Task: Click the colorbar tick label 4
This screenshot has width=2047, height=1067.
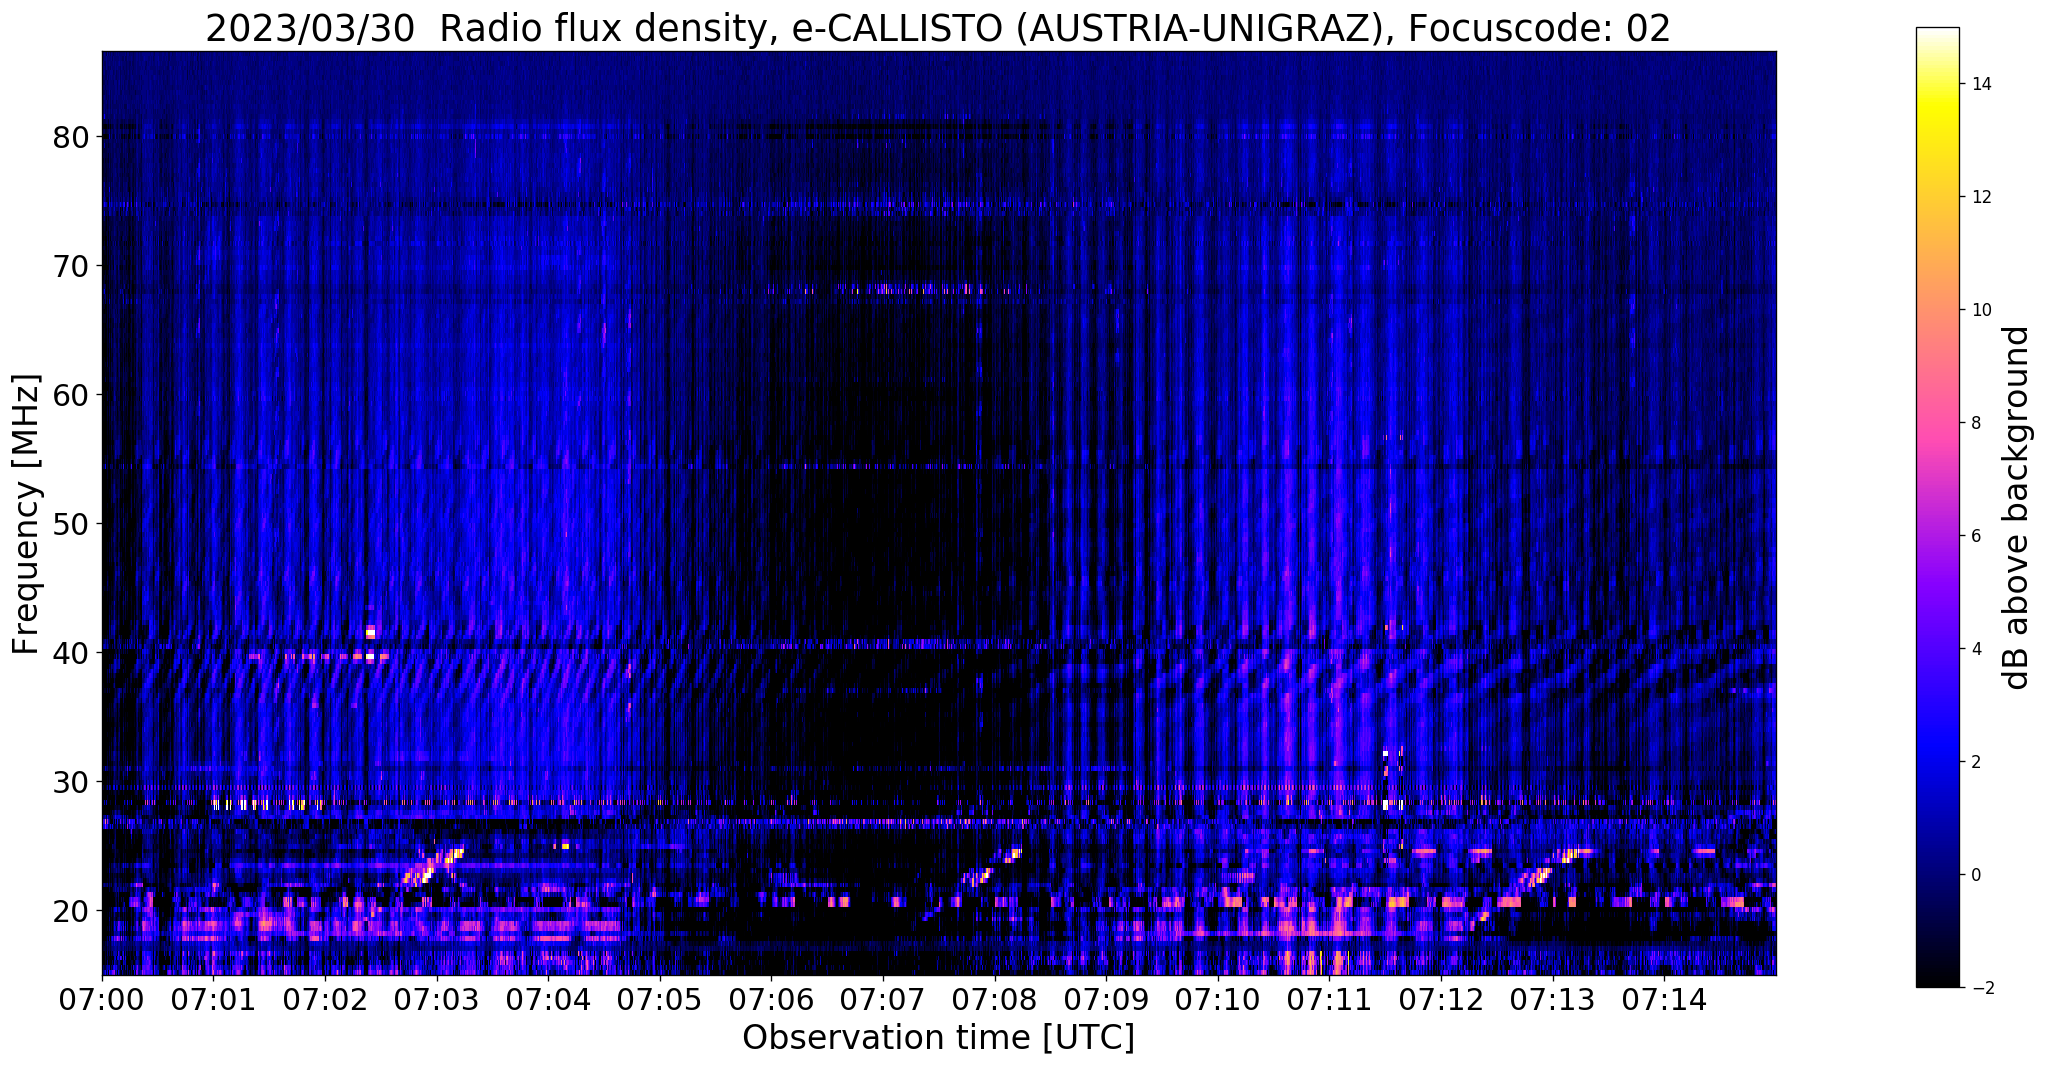Action: [x=1975, y=649]
